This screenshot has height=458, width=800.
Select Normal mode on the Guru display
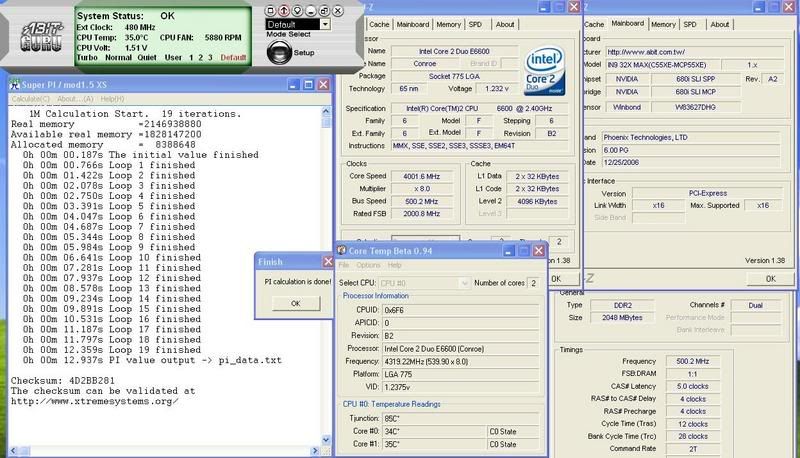[118, 58]
